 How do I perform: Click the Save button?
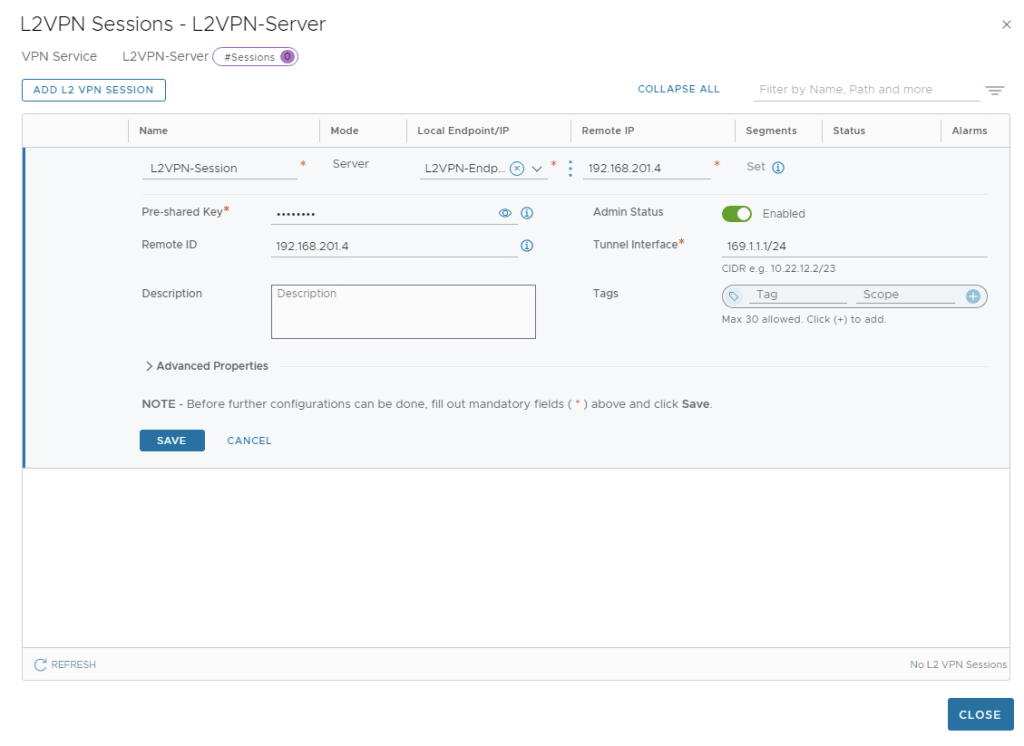click(171, 441)
